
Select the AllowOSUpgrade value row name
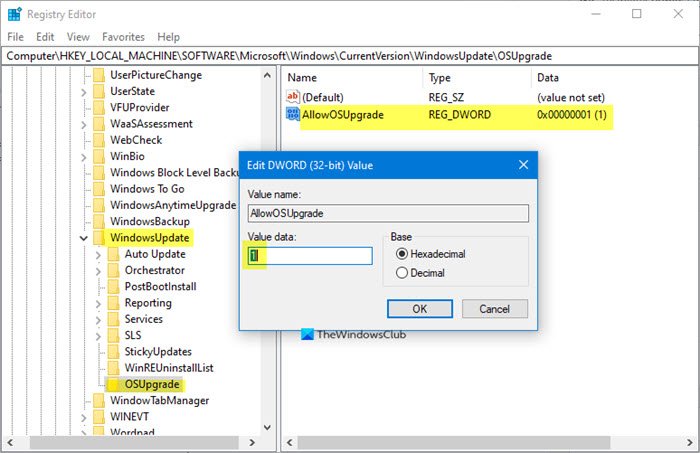(343, 115)
